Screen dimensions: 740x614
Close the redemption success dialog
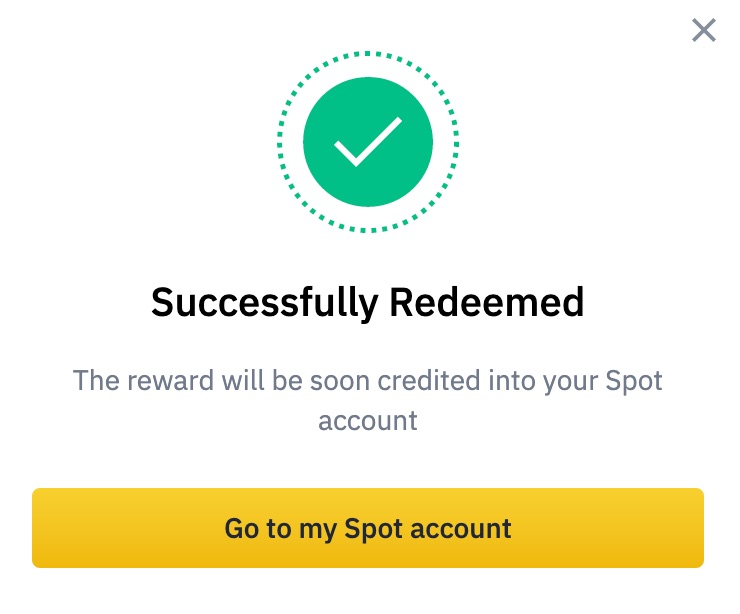pyautogui.click(x=704, y=31)
